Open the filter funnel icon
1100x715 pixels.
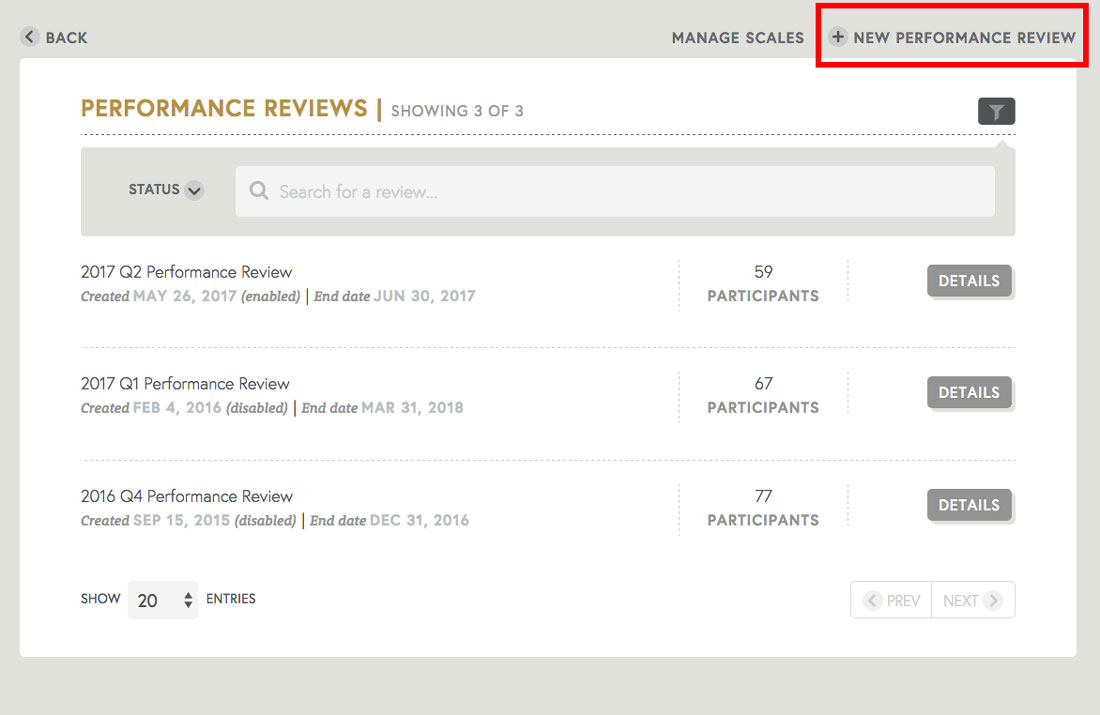(x=996, y=111)
